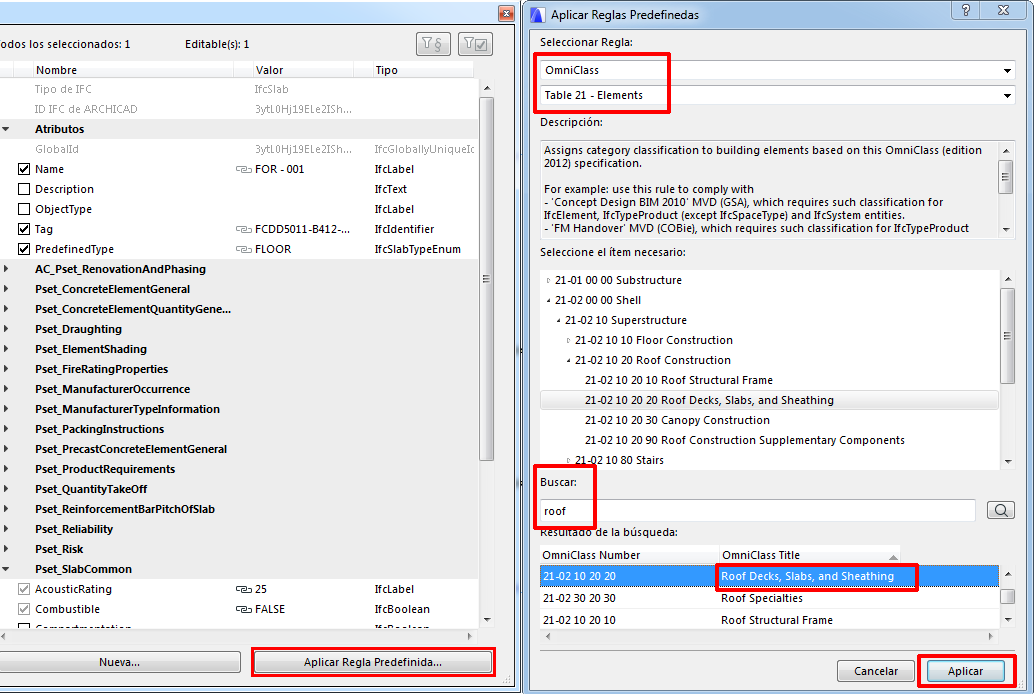Toggle the Combustible checkbox
Image resolution: width=1034 pixels, height=694 pixels.
pos(24,609)
